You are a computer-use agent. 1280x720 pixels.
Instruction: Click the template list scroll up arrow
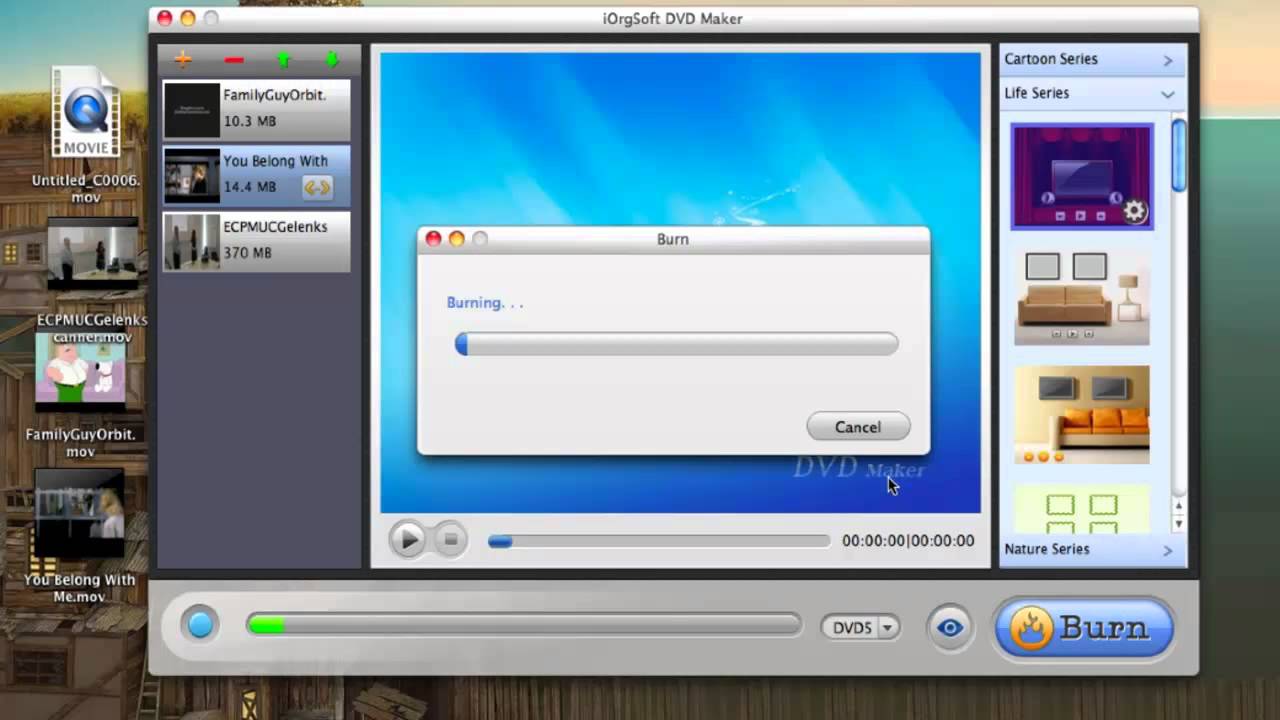coord(1179,507)
